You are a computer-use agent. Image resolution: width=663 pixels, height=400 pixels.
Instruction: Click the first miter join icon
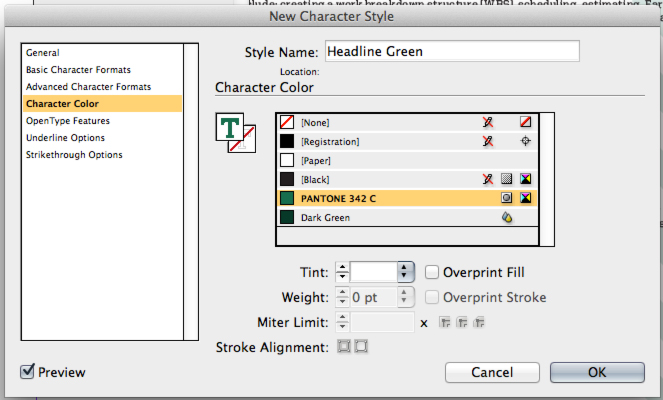tap(444, 323)
